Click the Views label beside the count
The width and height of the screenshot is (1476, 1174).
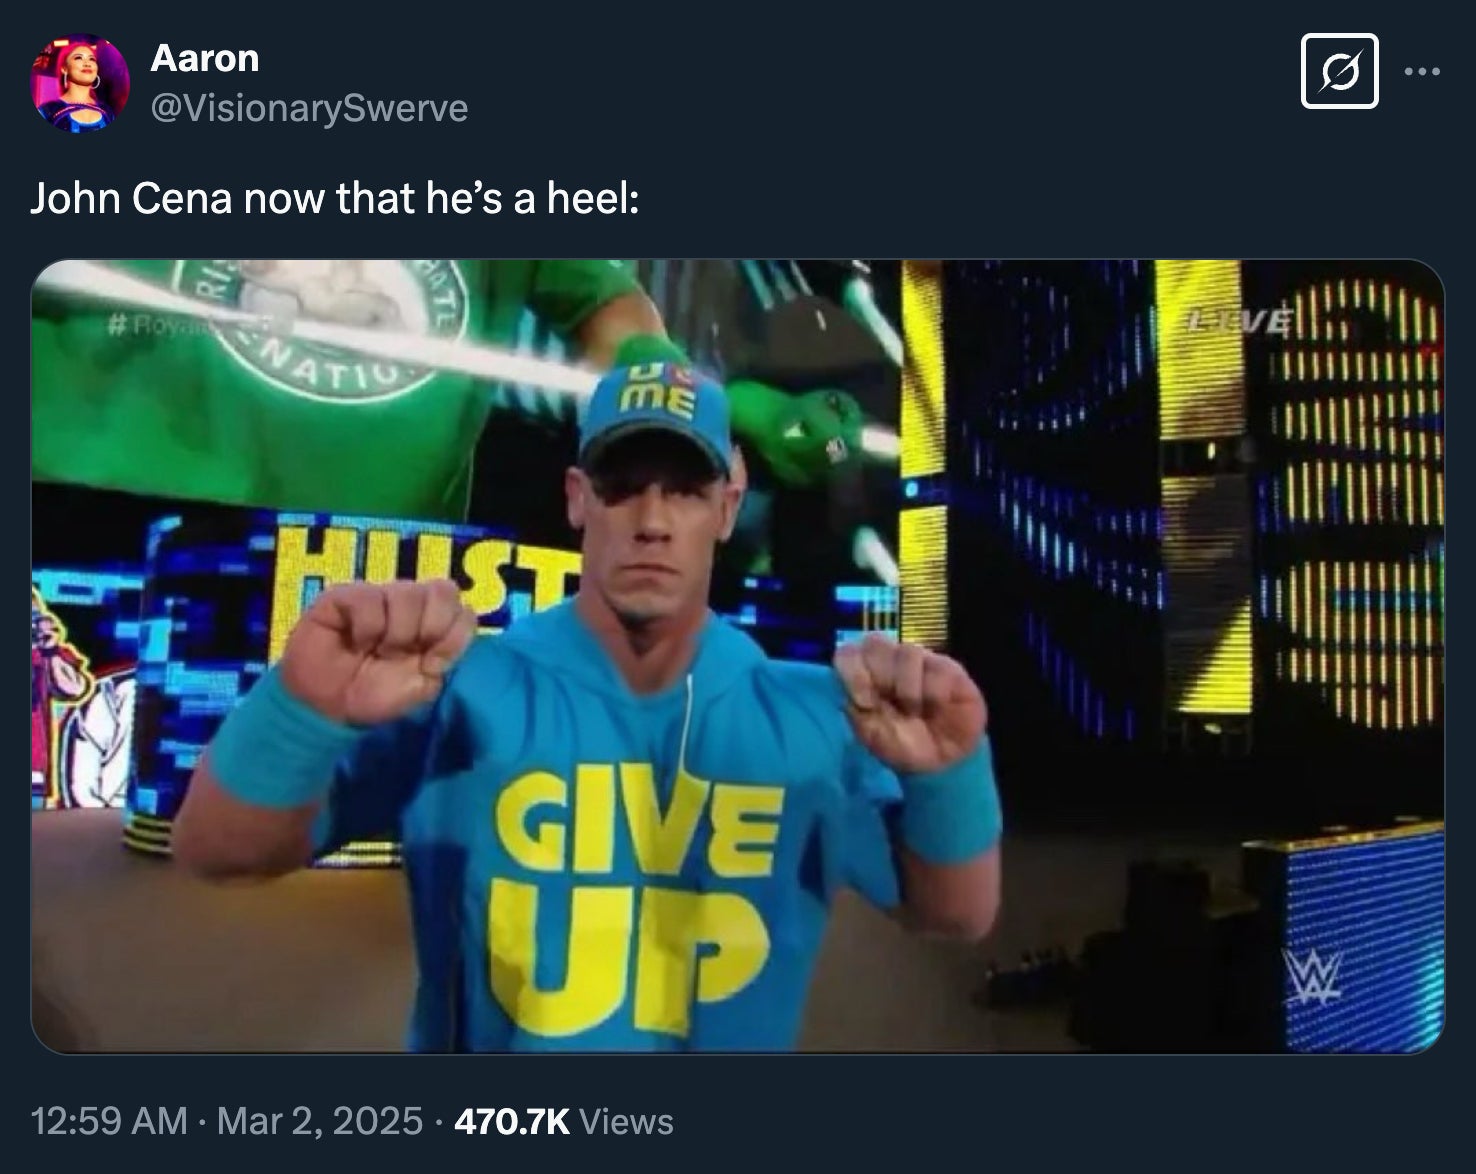[626, 1121]
